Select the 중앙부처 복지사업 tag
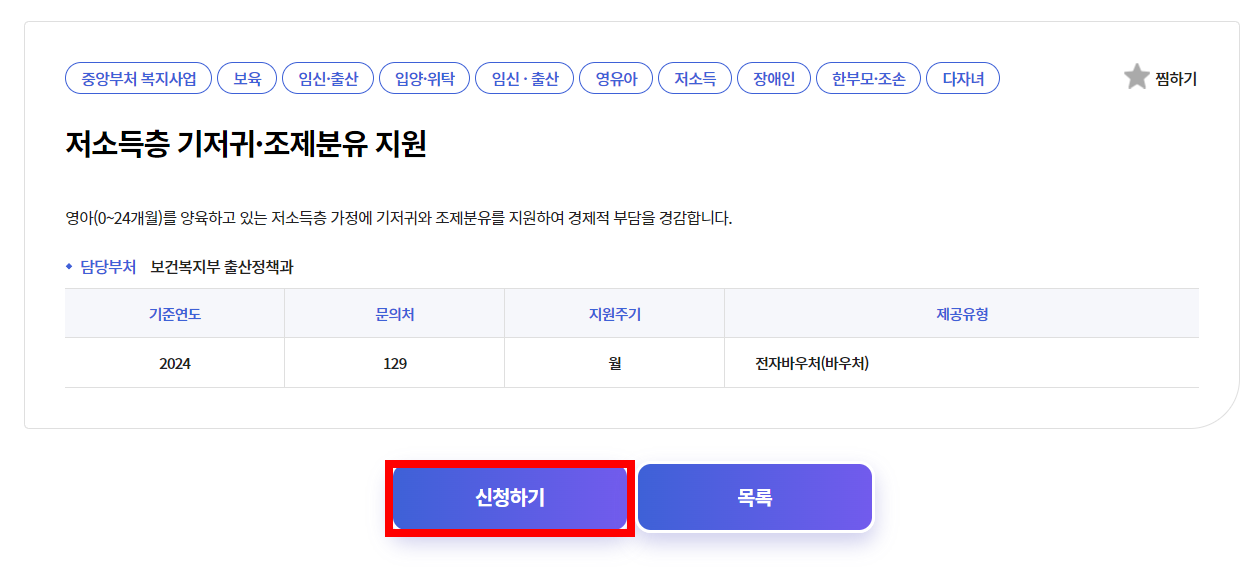The height and width of the screenshot is (567, 1258). (139, 79)
